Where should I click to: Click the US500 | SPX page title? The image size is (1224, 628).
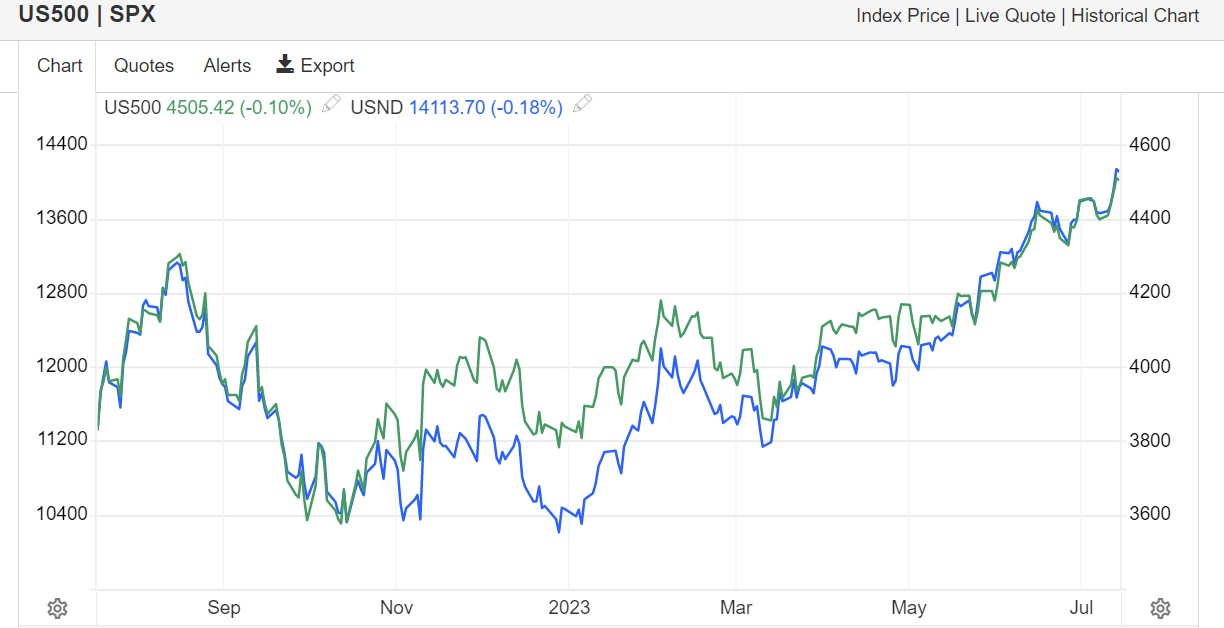[x=87, y=16]
